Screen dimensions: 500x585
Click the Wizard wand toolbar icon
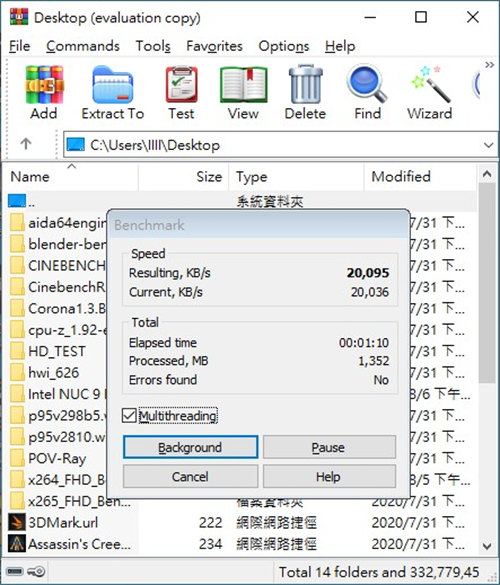430,84
